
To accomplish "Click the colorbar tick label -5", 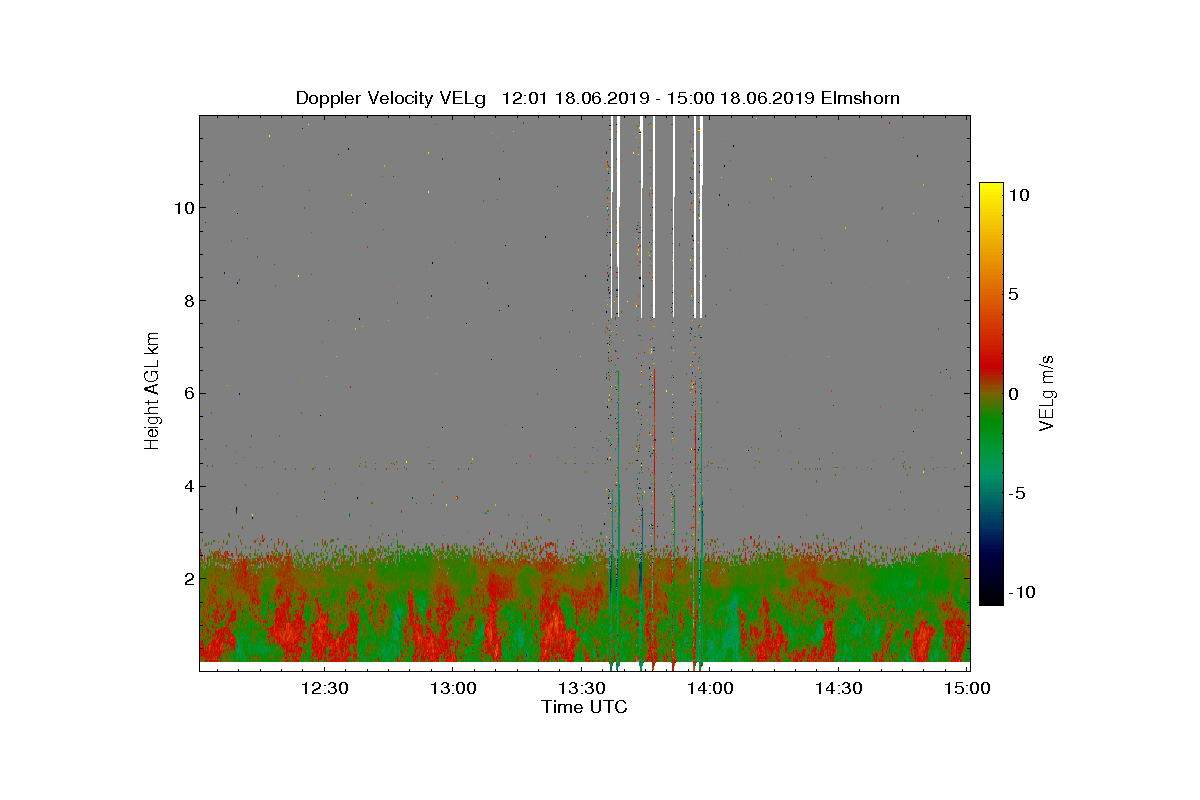I will [1017, 493].
